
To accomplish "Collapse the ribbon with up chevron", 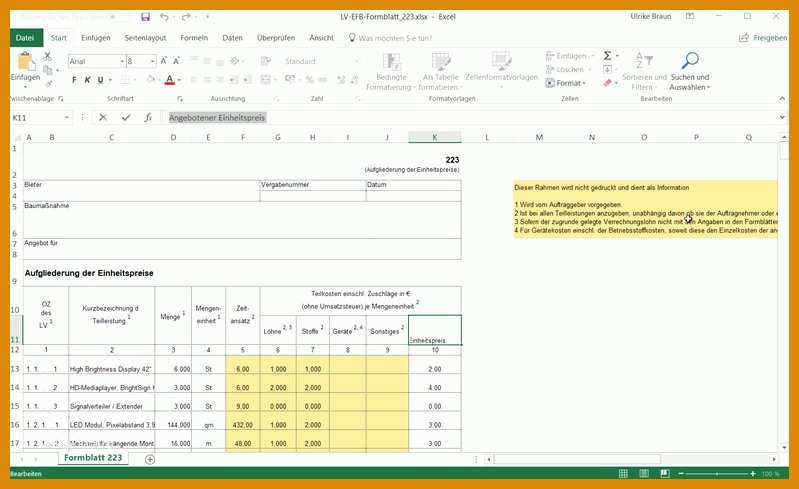I will 782,99.
